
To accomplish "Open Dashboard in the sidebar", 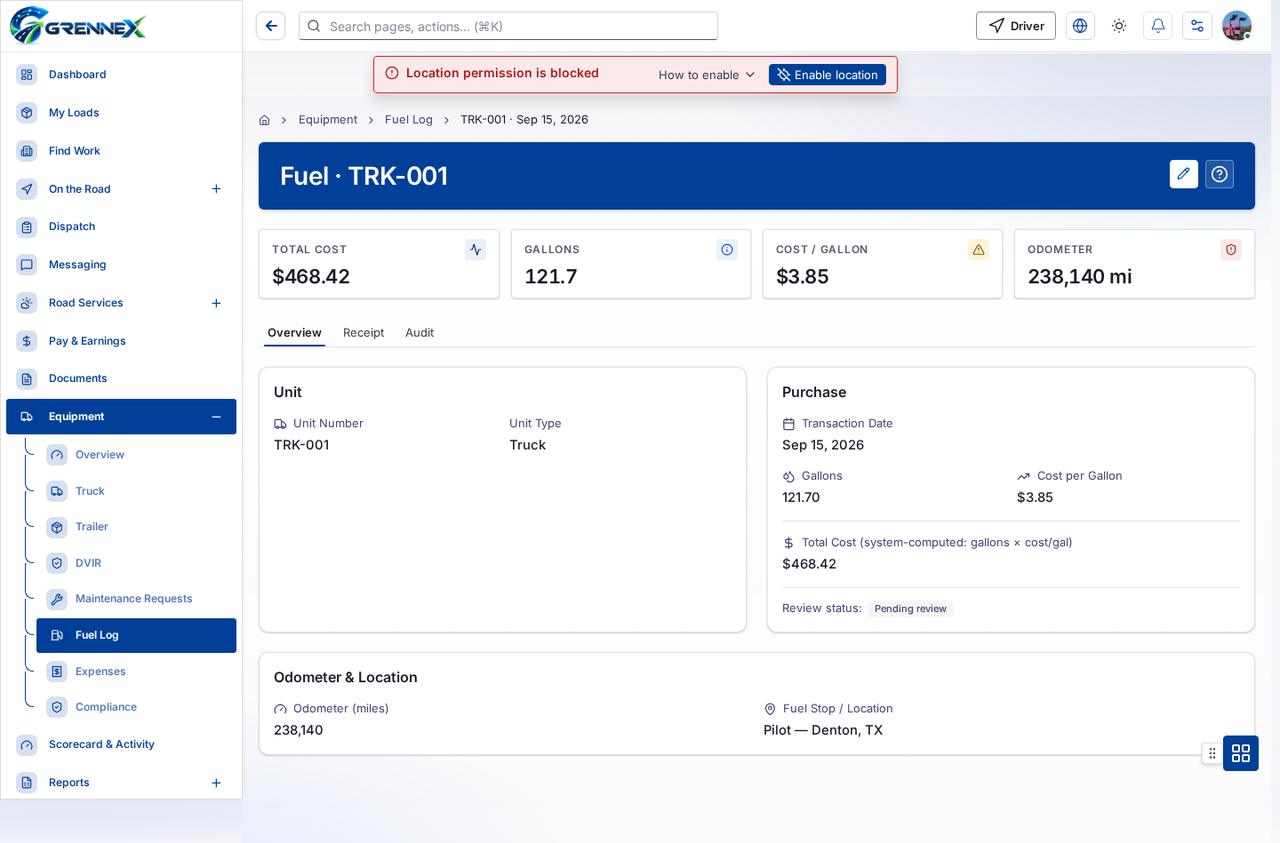I will point(121,75).
